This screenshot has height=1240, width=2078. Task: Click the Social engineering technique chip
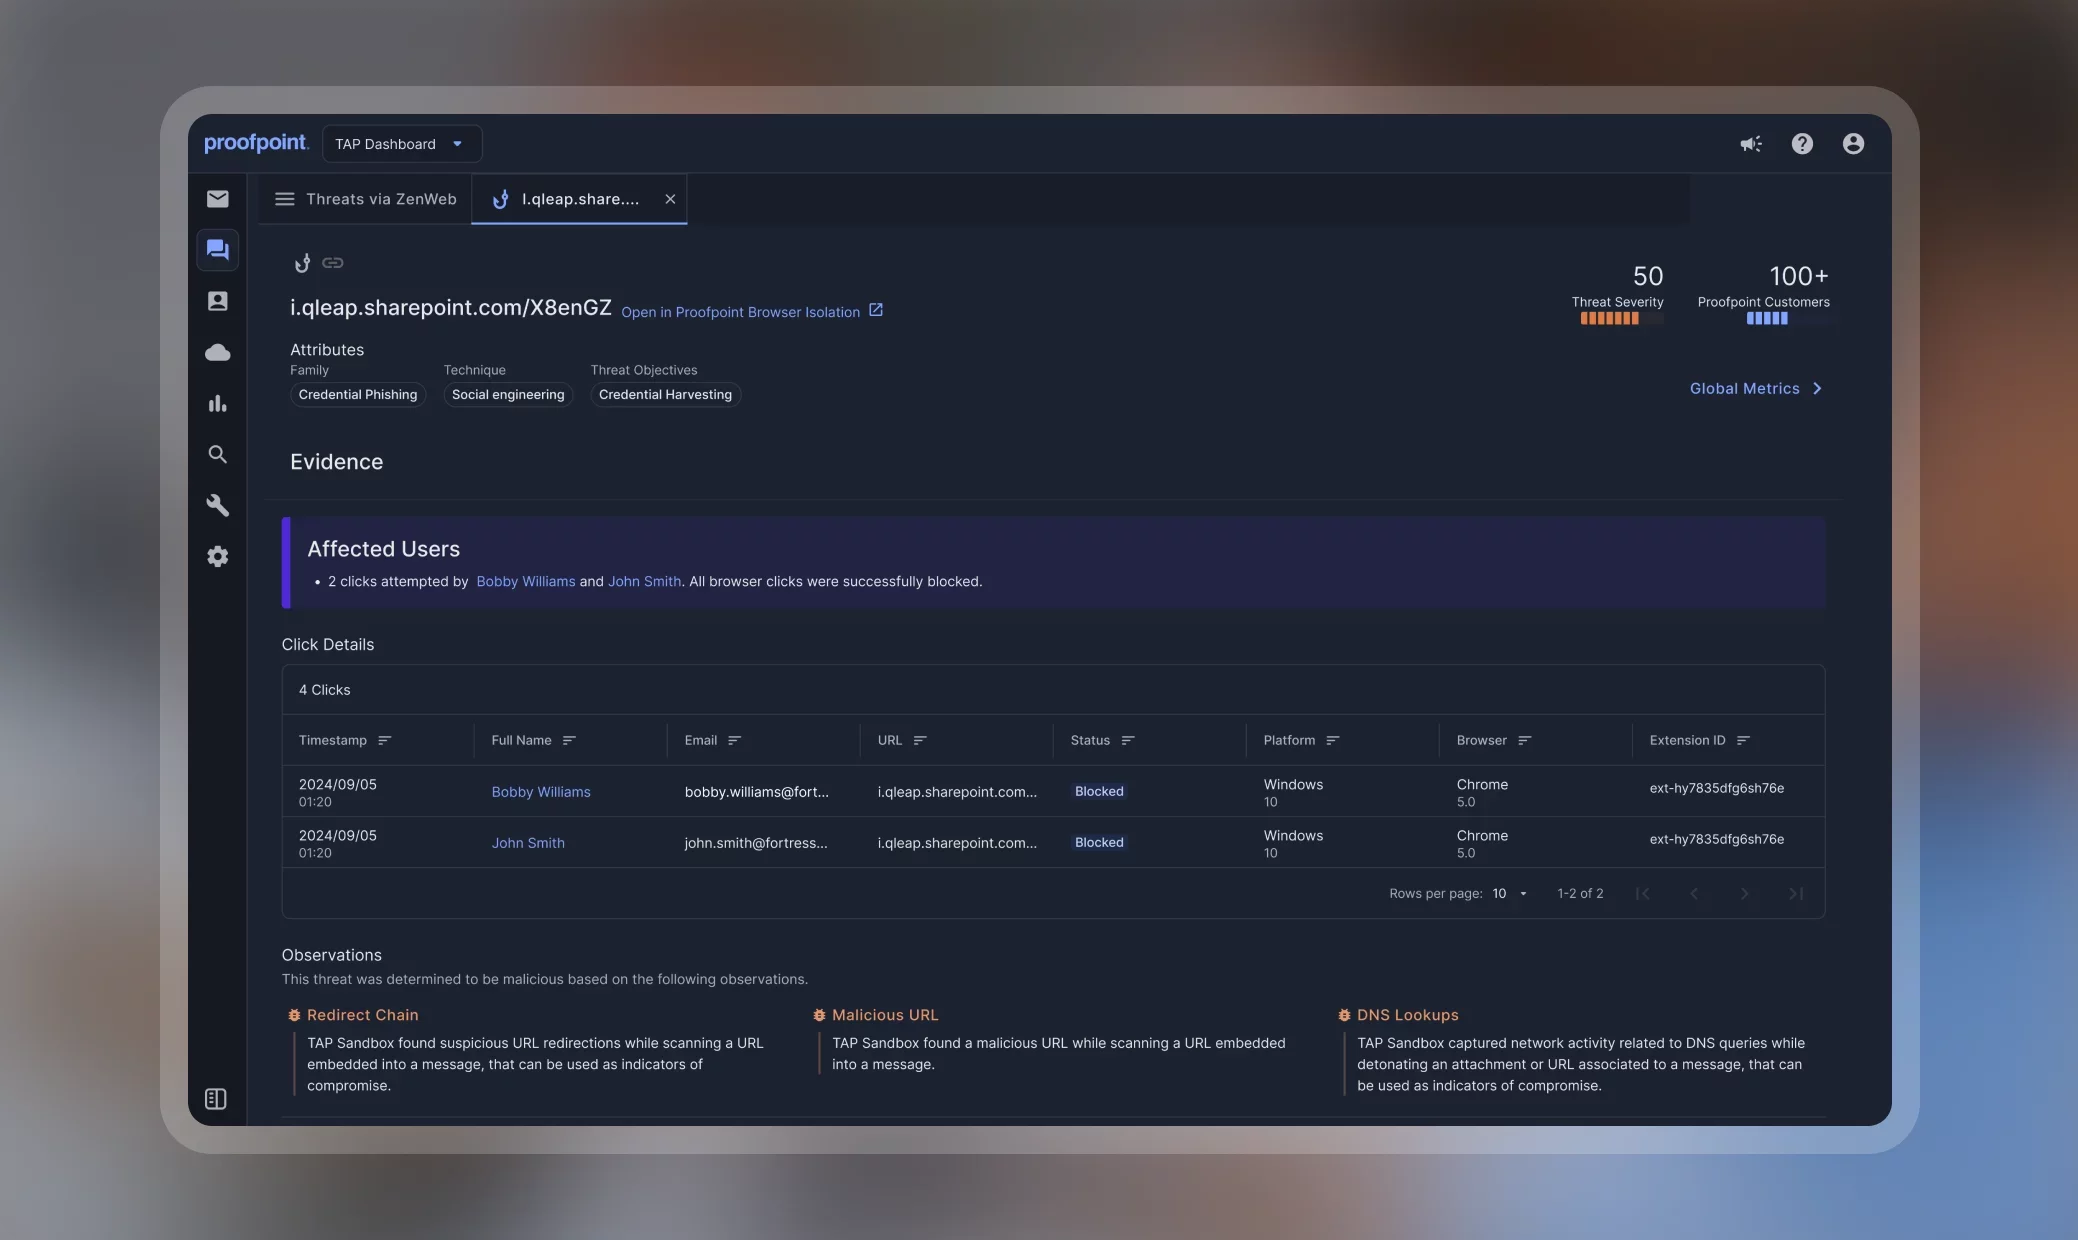[508, 395]
